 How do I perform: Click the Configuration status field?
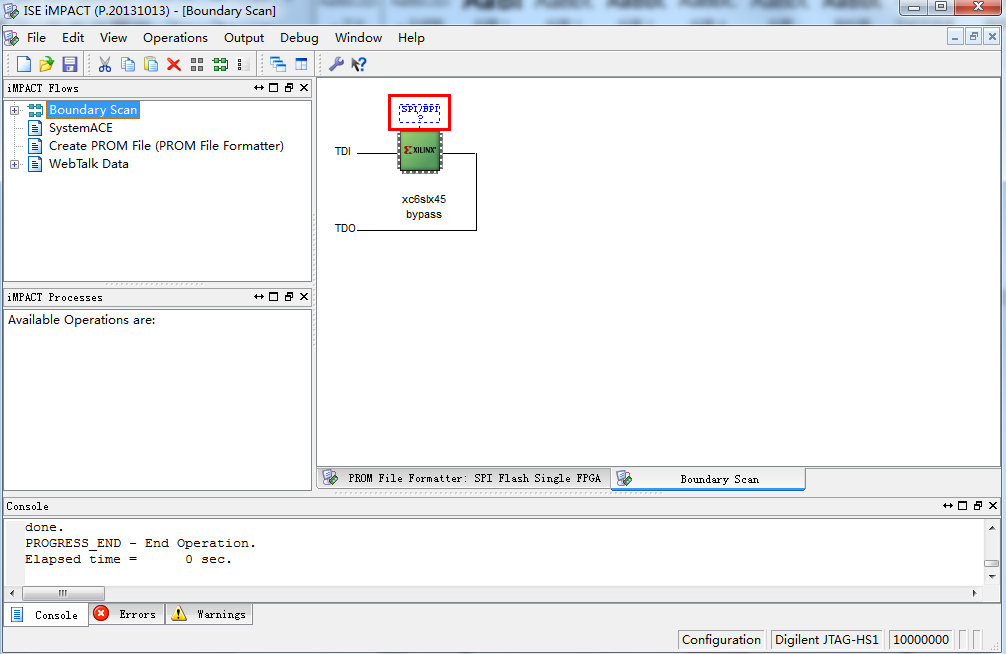coord(721,639)
